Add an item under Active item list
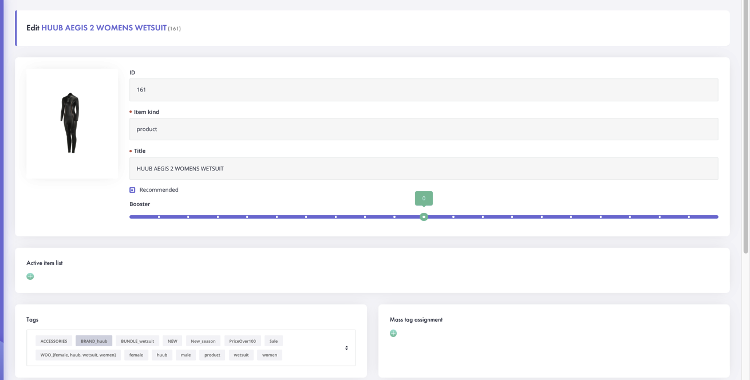The image size is (750, 380). (x=30, y=276)
